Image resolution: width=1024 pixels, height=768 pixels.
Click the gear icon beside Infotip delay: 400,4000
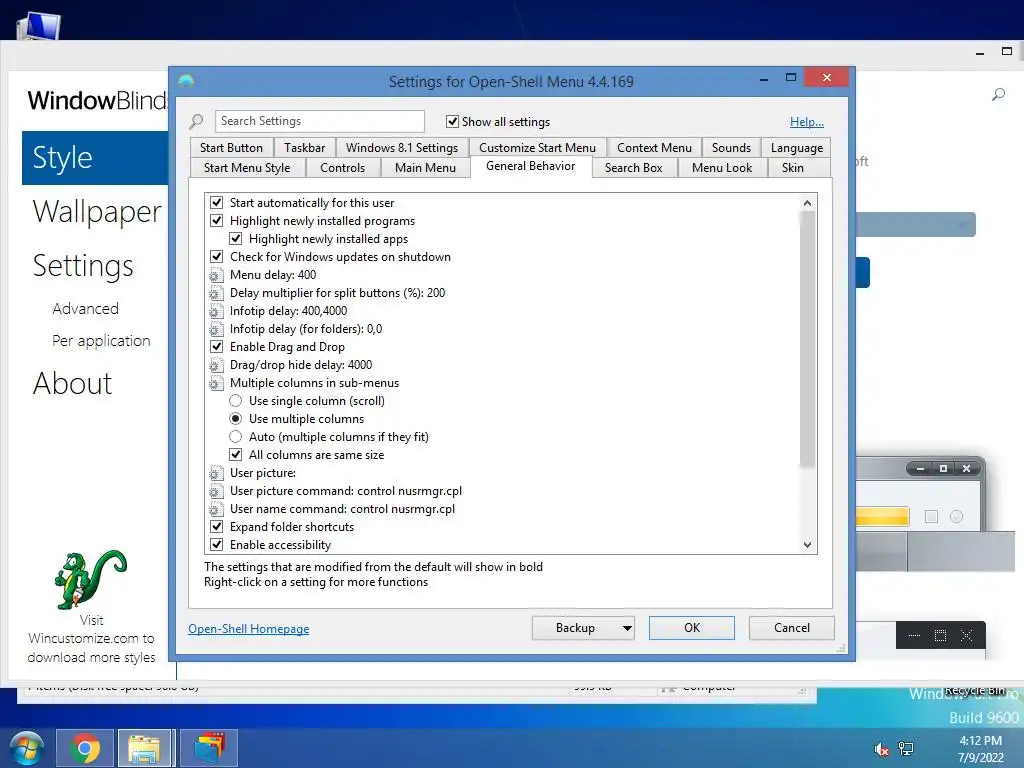pyautogui.click(x=216, y=311)
